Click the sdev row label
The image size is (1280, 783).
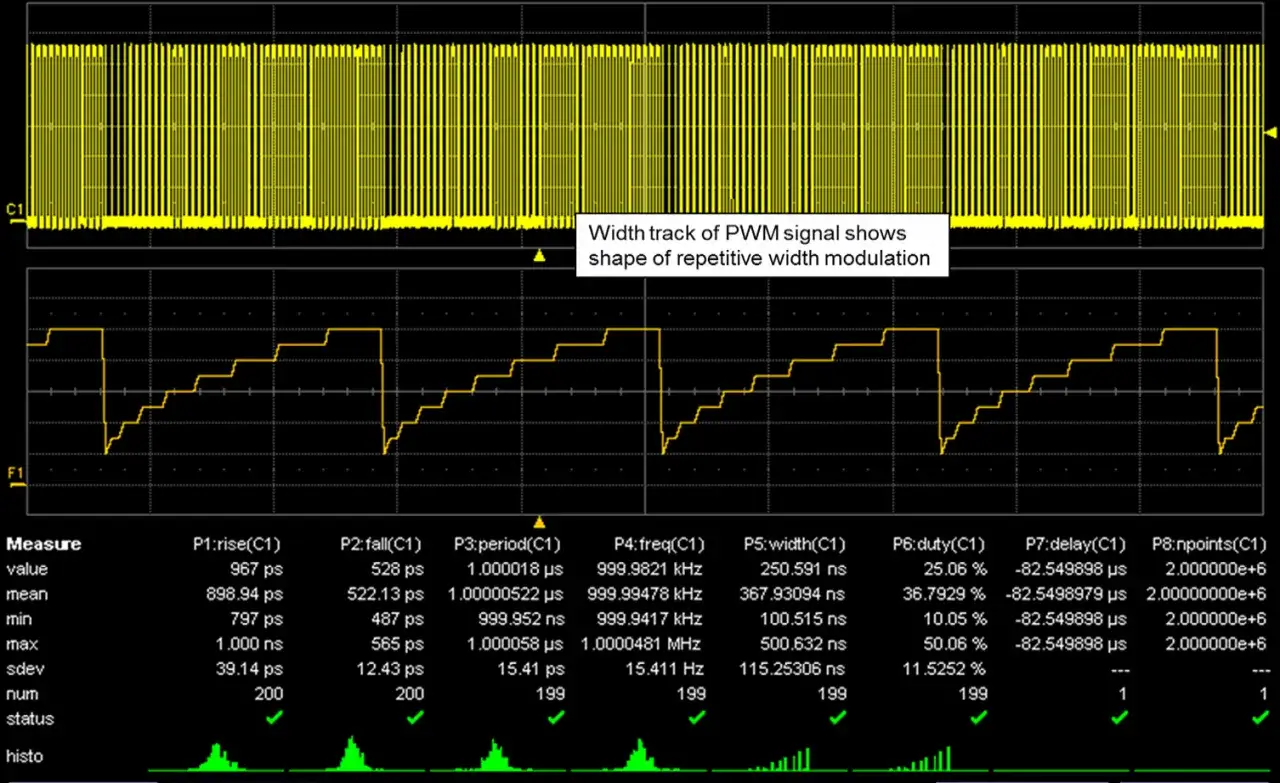24,669
